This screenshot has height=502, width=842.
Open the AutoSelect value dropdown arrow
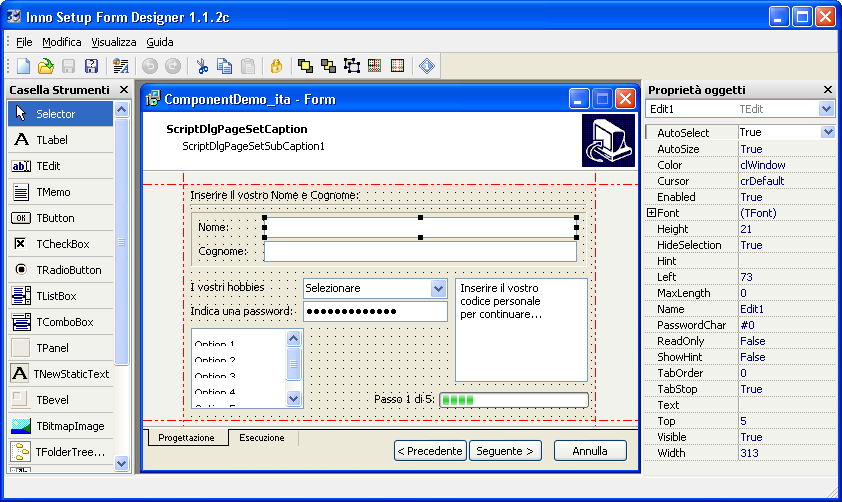coord(828,132)
